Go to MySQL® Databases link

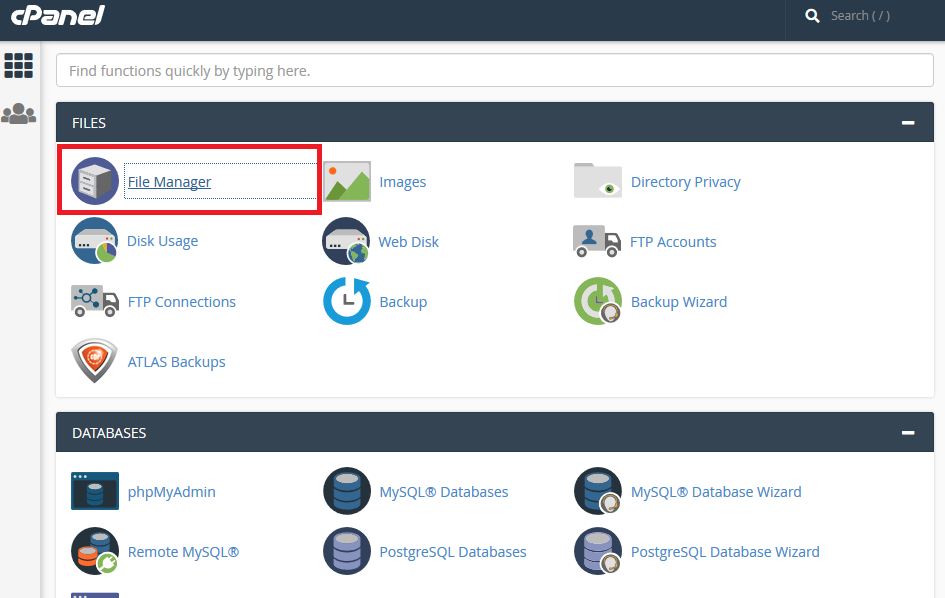coord(444,492)
